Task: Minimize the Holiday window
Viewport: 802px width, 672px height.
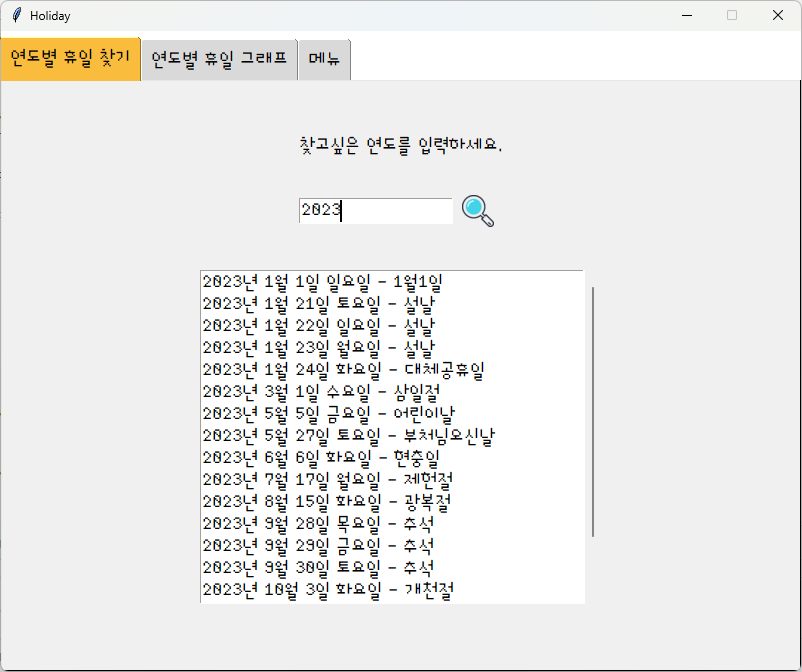Action: click(x=687, y=15)
